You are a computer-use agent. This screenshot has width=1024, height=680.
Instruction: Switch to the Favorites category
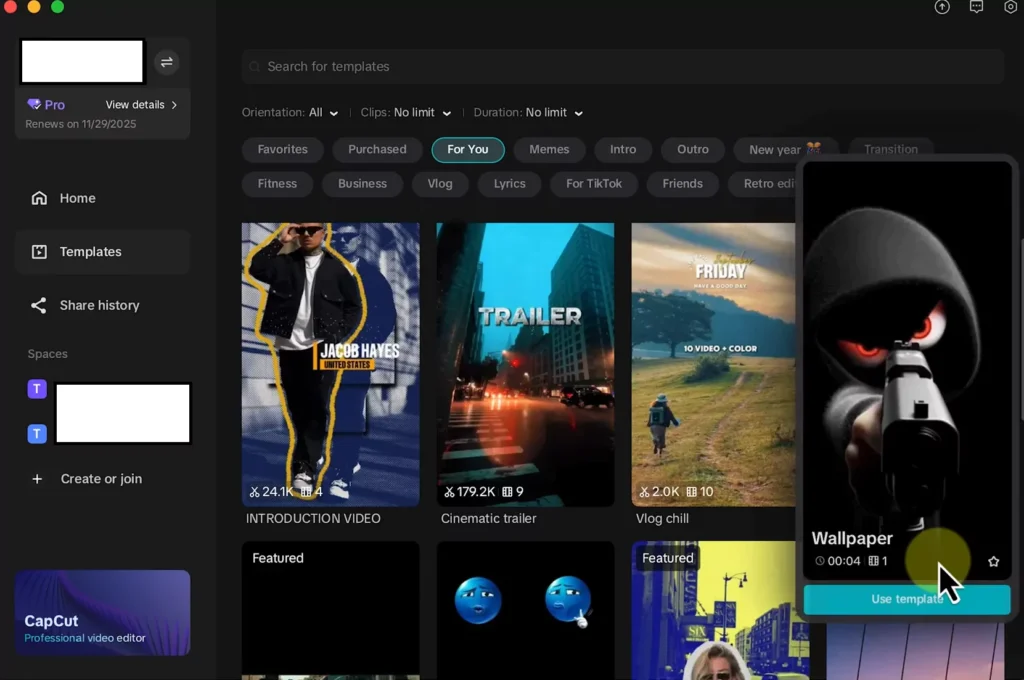coord(282,149)
